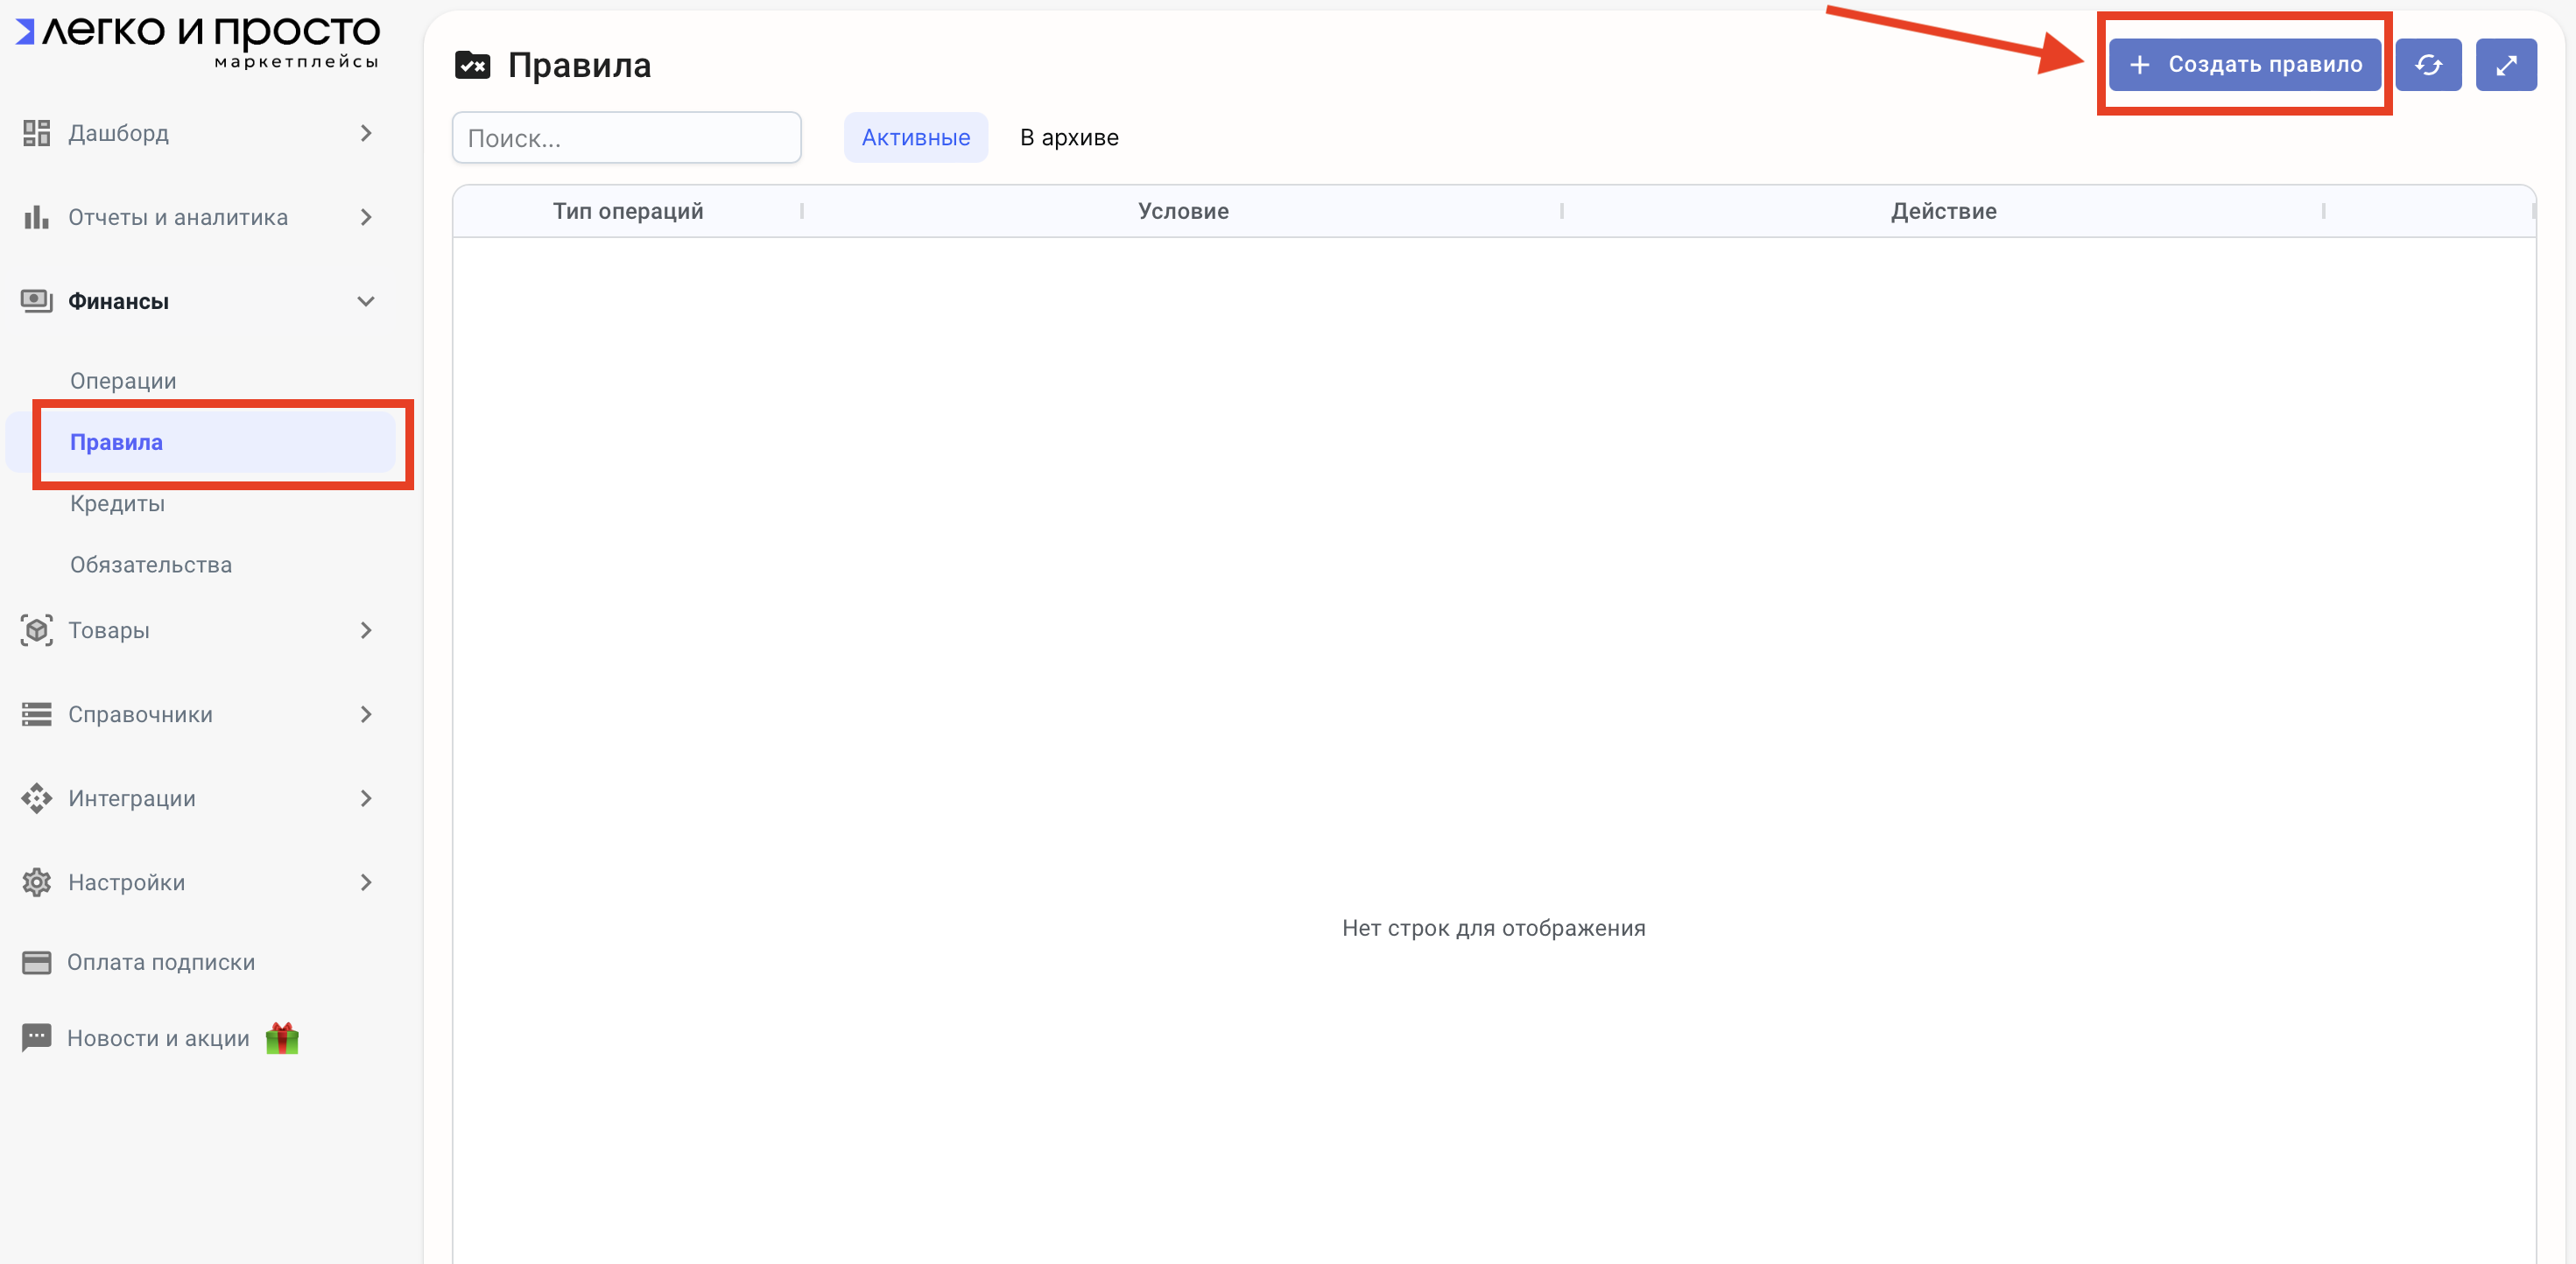
Task: Expand the Настройки chevron arrow
Action: (366, 882)
